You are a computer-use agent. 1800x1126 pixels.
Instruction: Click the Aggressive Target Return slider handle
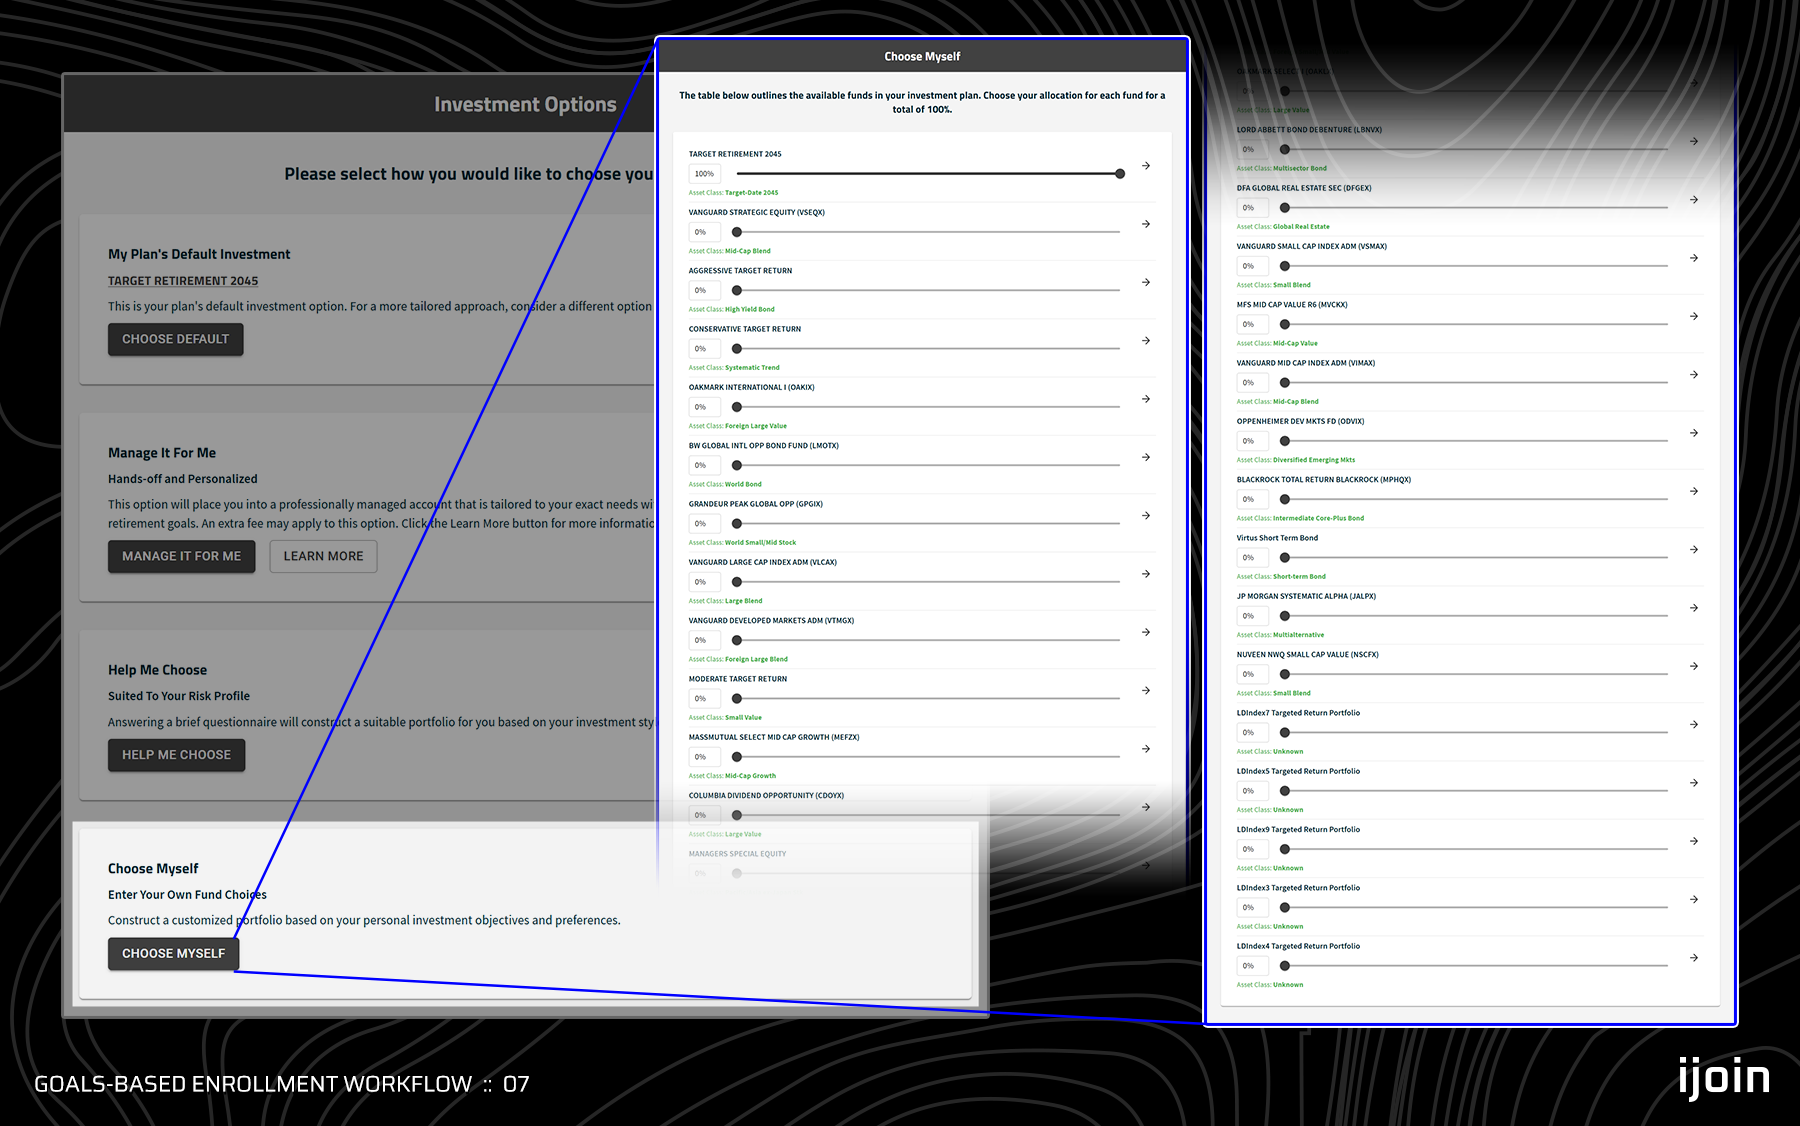click(737, 290)
